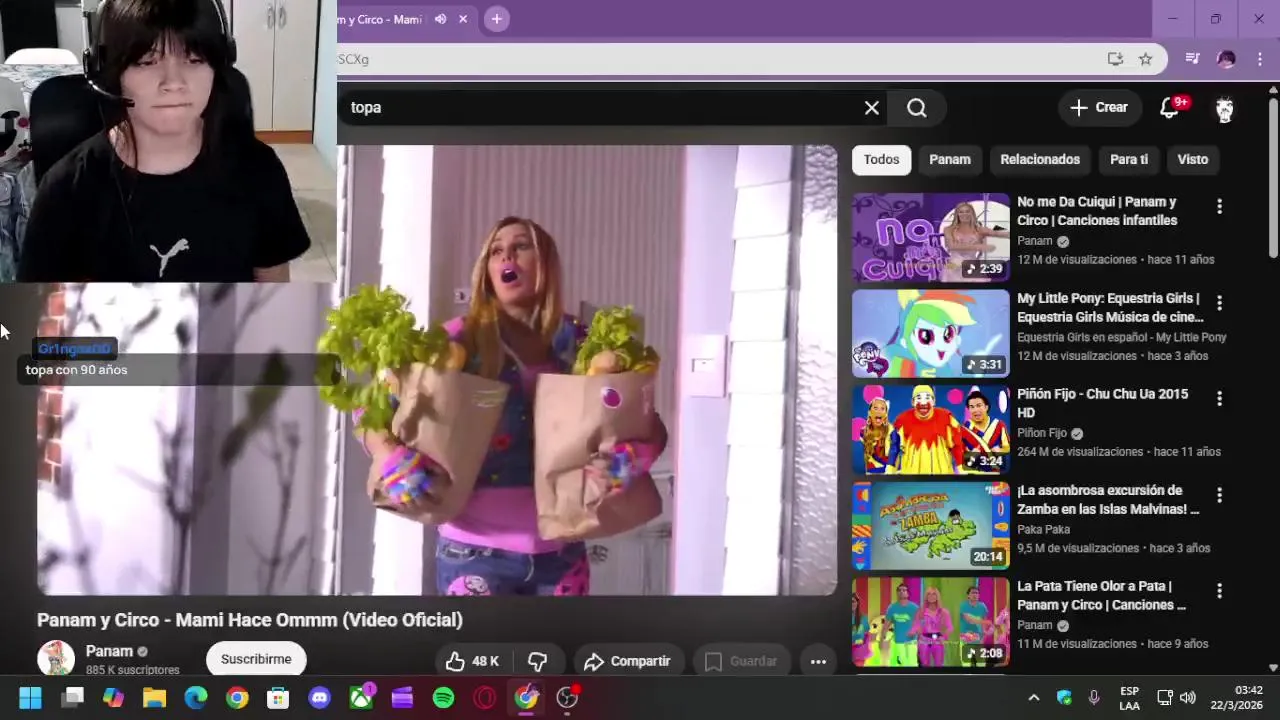This screenshot has width=1280, height=720.
Task: Open Piñón Fijo Chu Chu Ua thumbnail
Action: coord(931,430)
